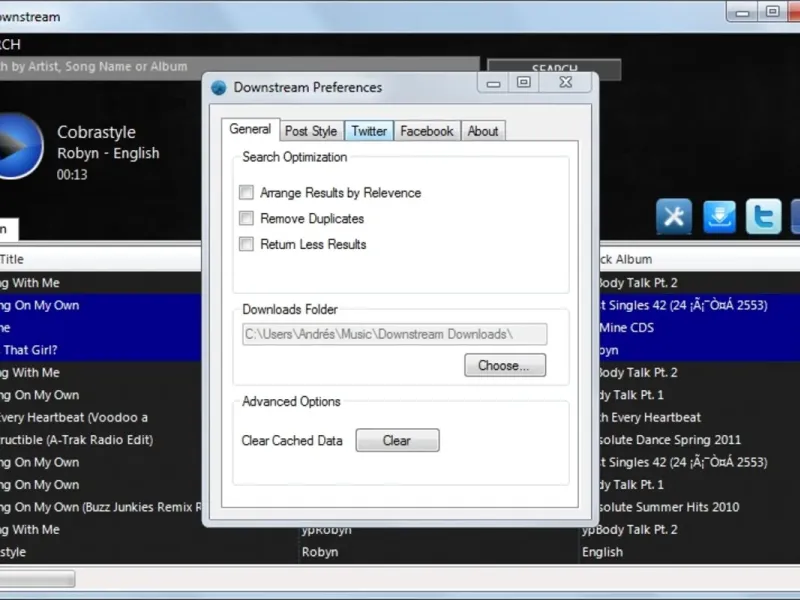Click the Downloads Folder path field

(394, 334)
